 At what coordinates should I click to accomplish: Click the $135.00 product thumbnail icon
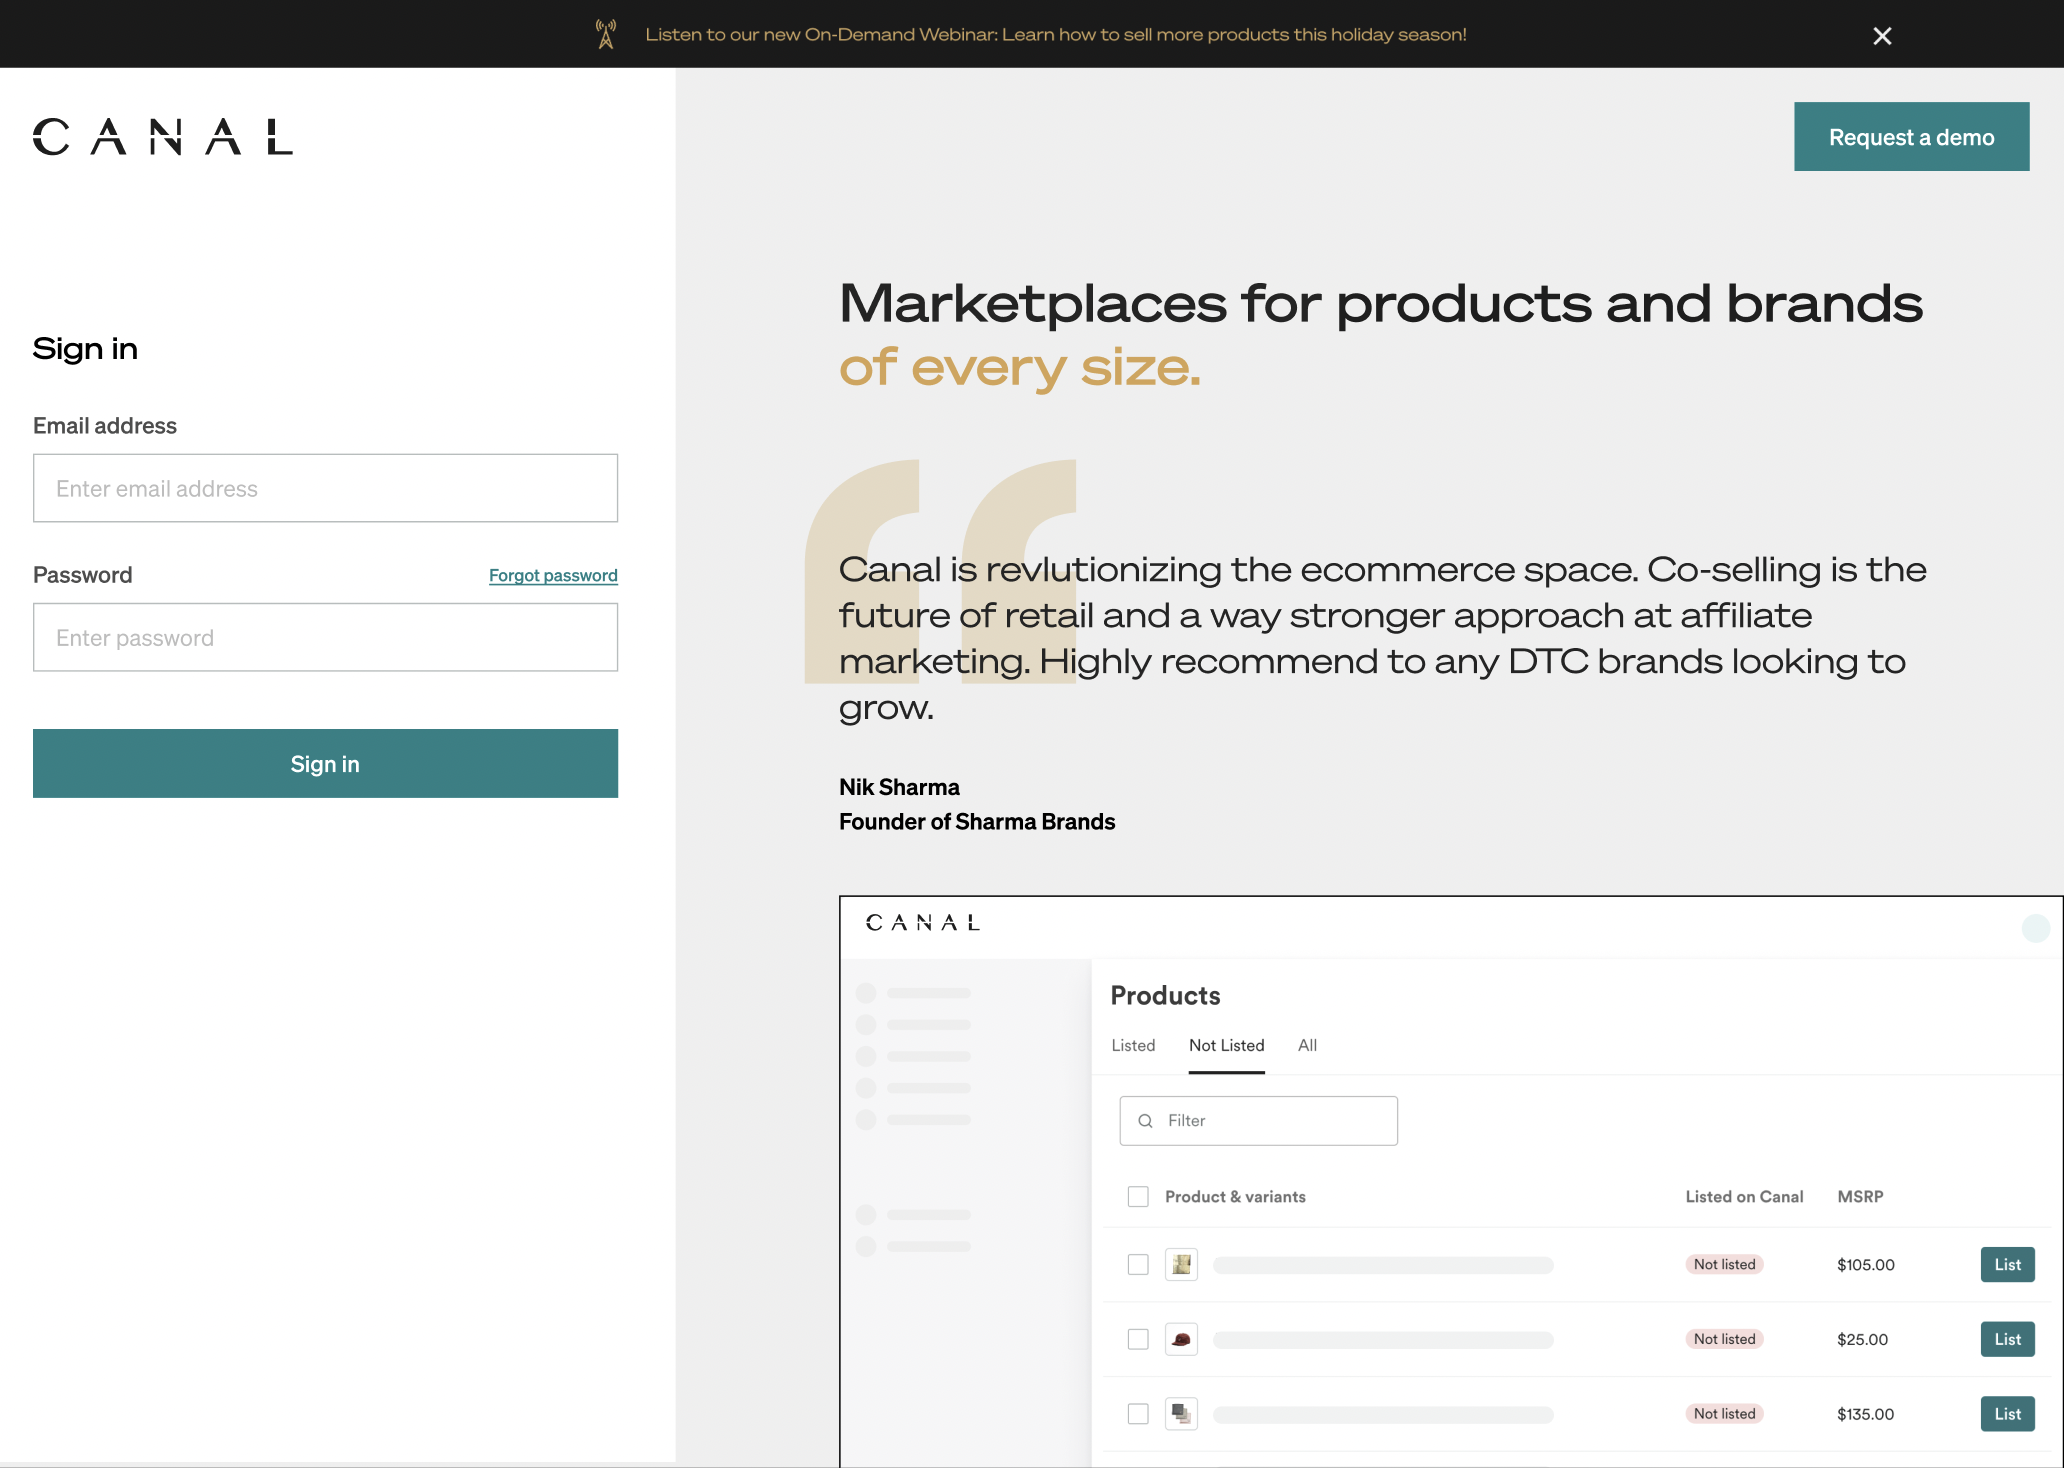[1181, 1413]
